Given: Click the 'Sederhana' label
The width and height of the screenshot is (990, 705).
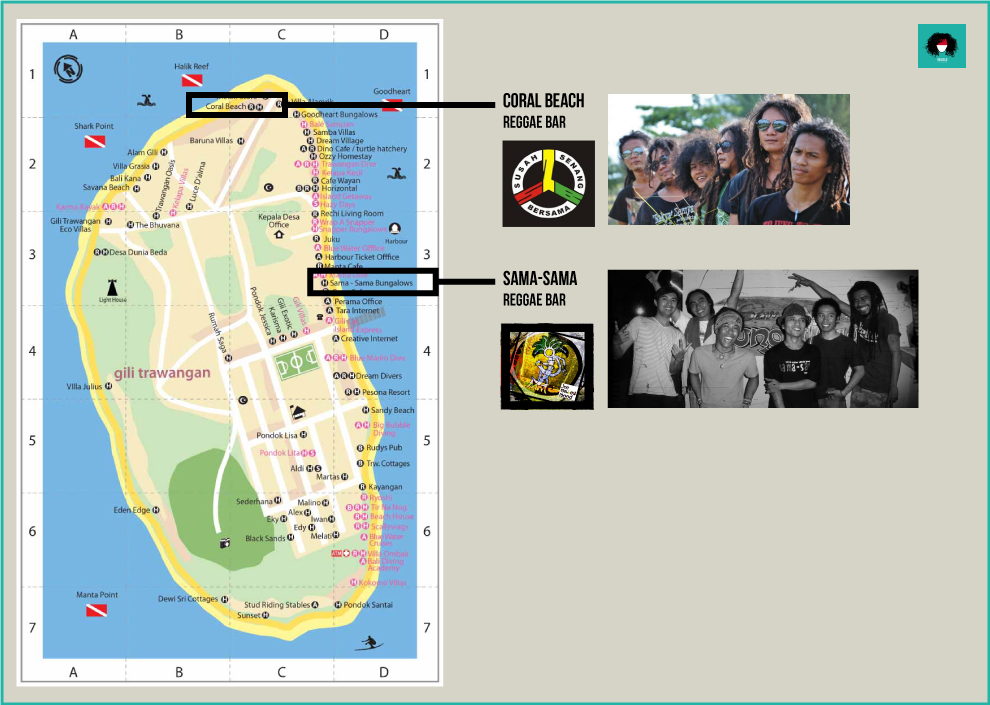Looking at the screenshot, I should (254, 502).
